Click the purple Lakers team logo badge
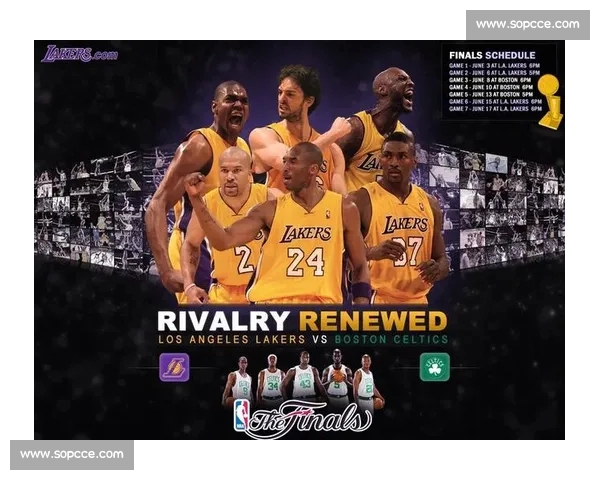This screenshot has width=600, height=480. tap(174, 367)
